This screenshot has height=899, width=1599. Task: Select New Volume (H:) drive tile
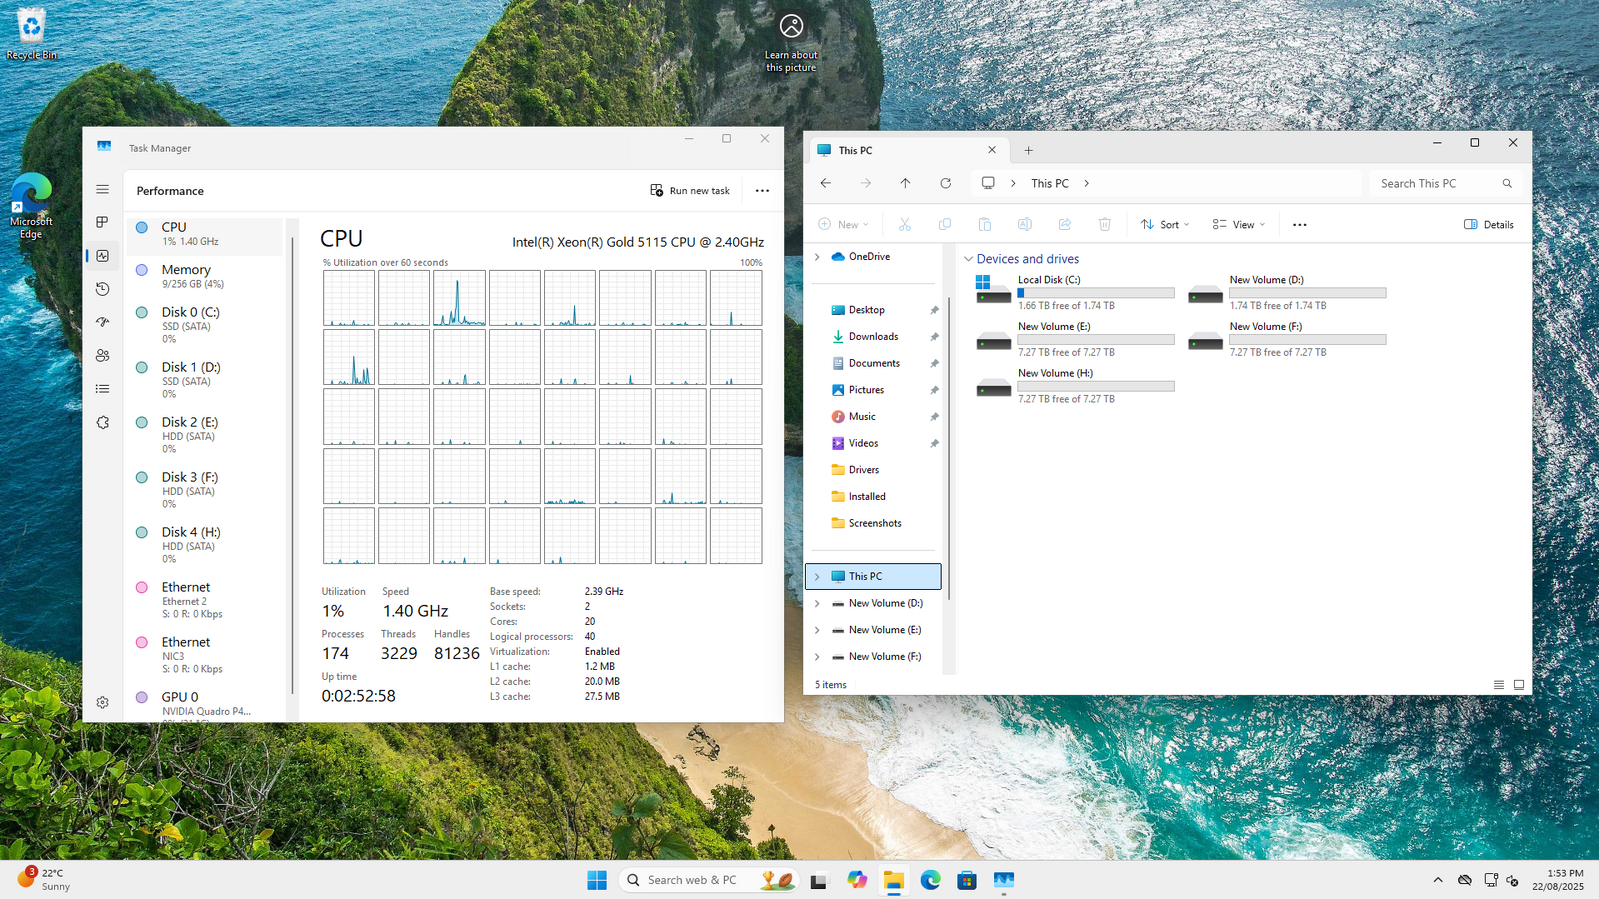point(1075,385)
